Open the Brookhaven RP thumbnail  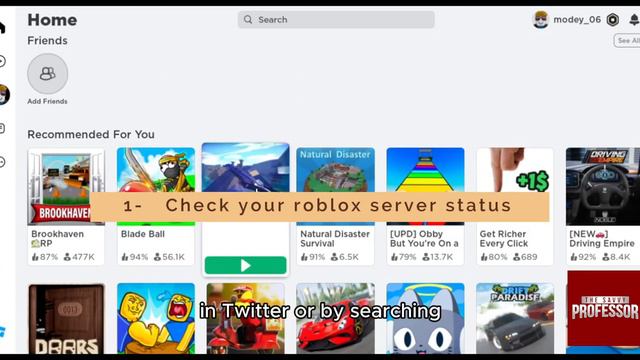click(x=66, y=187)
